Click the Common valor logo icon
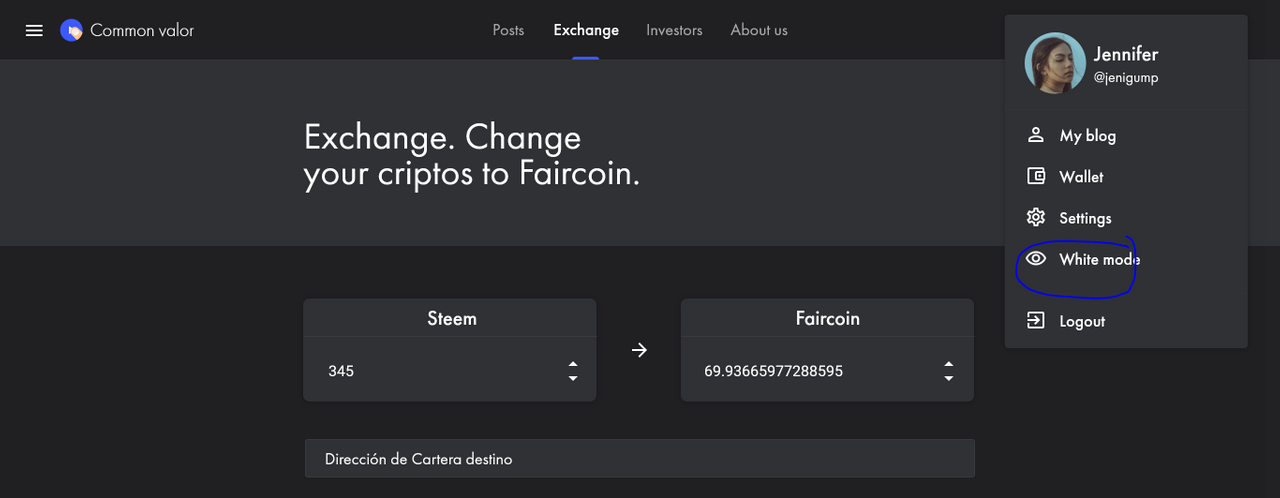Image resolution: width=1280 pixels, height=498 pixels. (71, 30)
